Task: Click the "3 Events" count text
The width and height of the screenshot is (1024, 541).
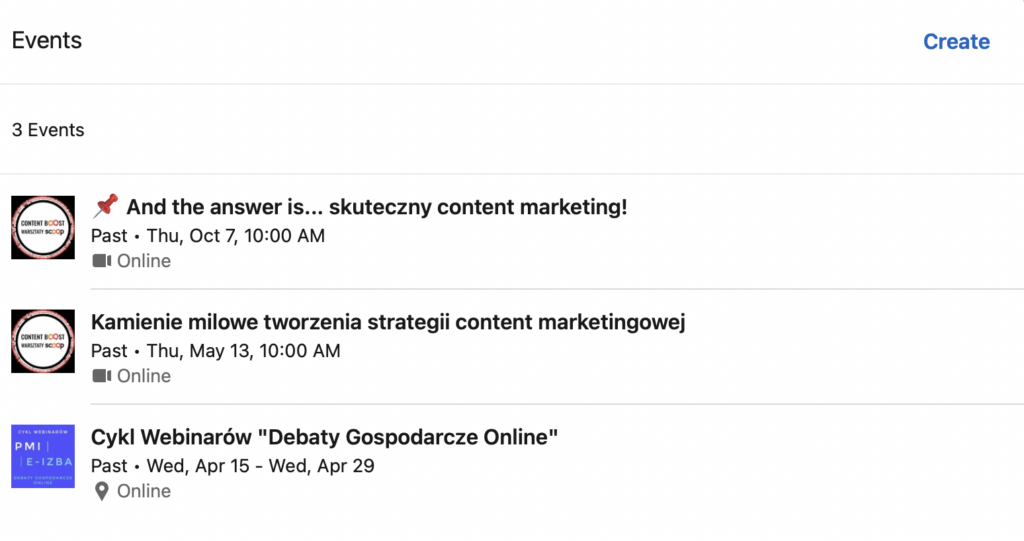Action: [48, 130]
